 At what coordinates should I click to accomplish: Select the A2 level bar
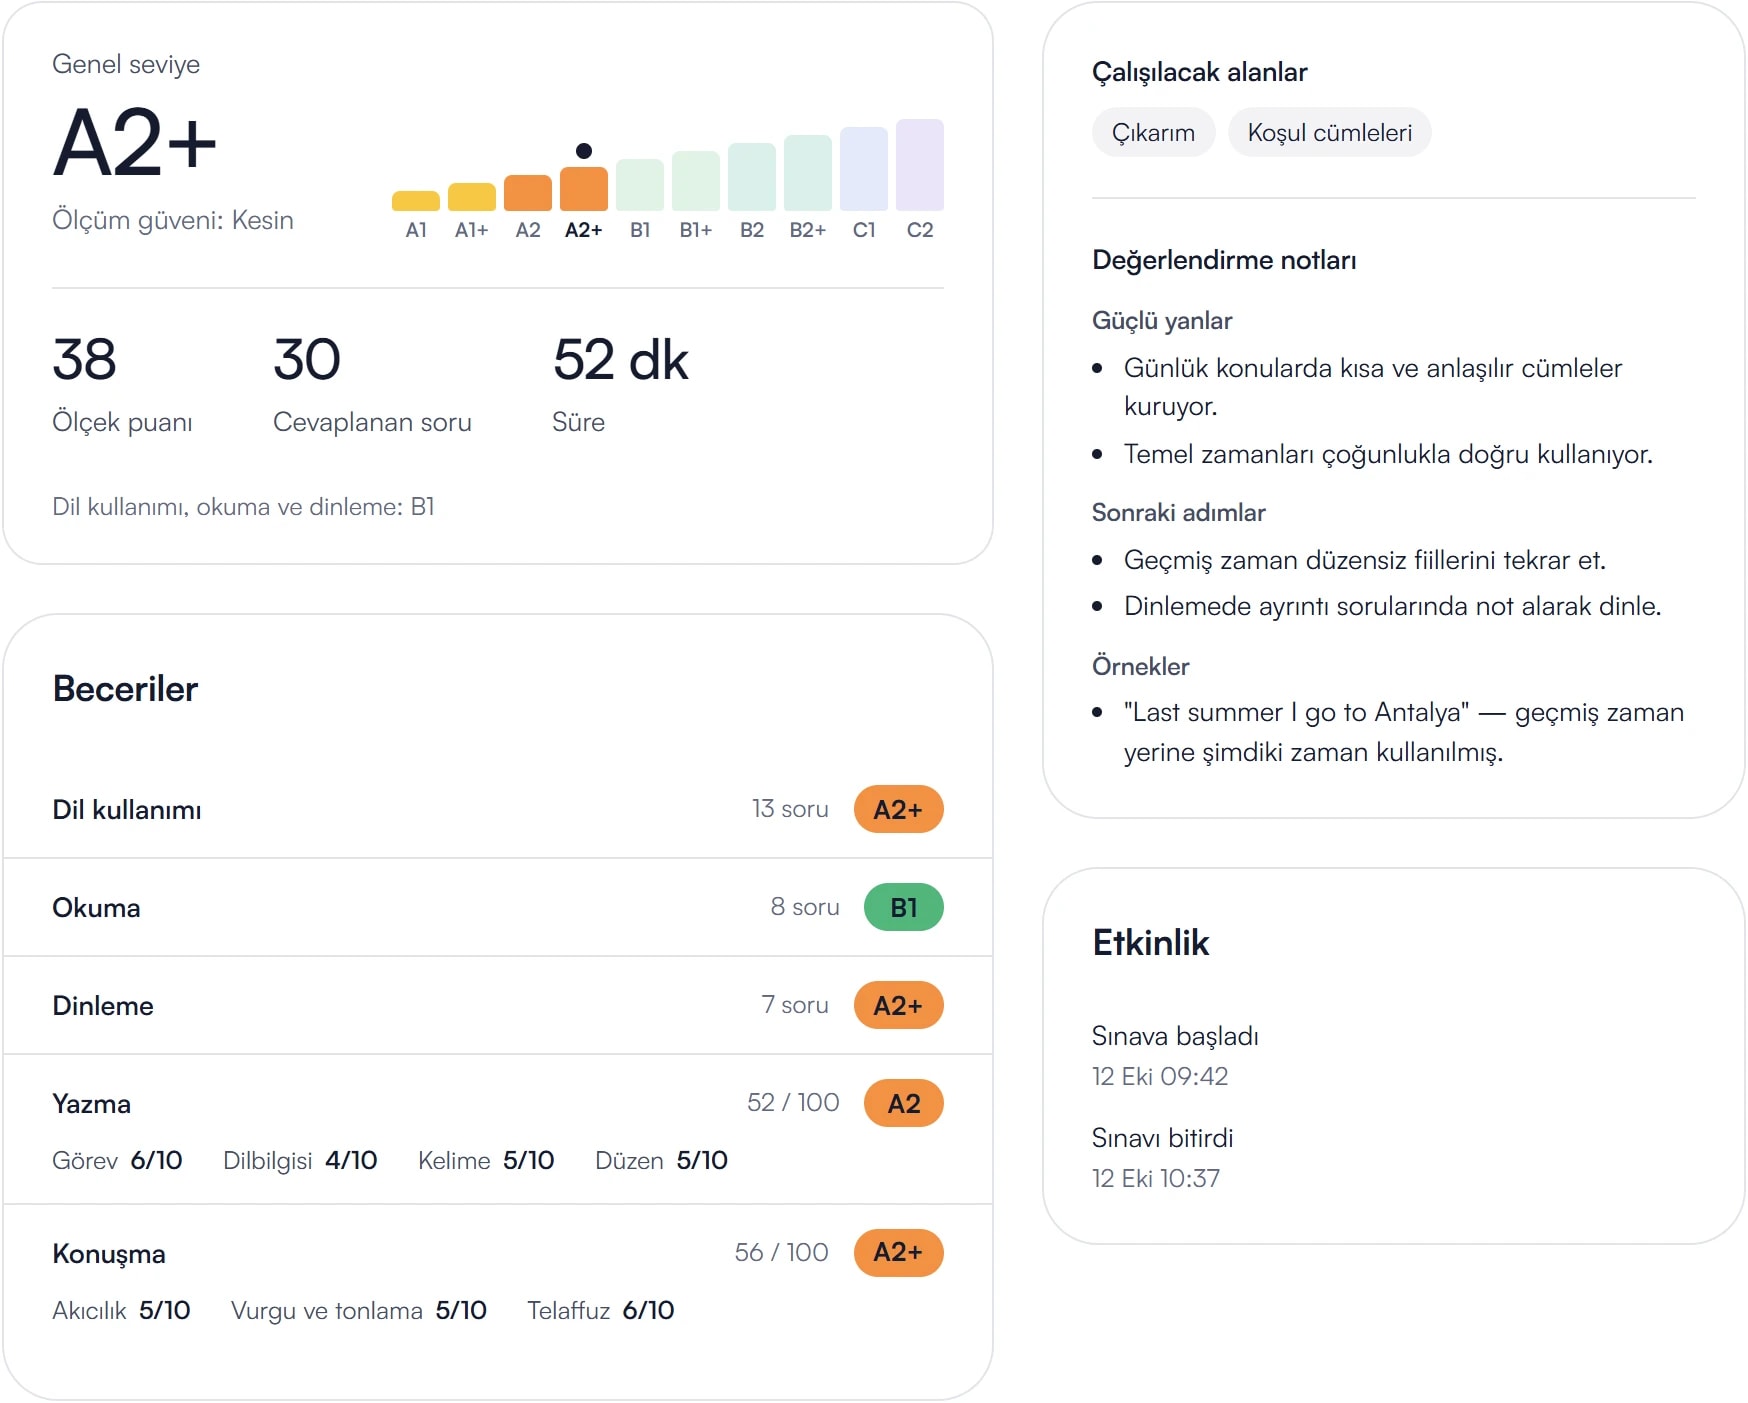tap(528, 192)
